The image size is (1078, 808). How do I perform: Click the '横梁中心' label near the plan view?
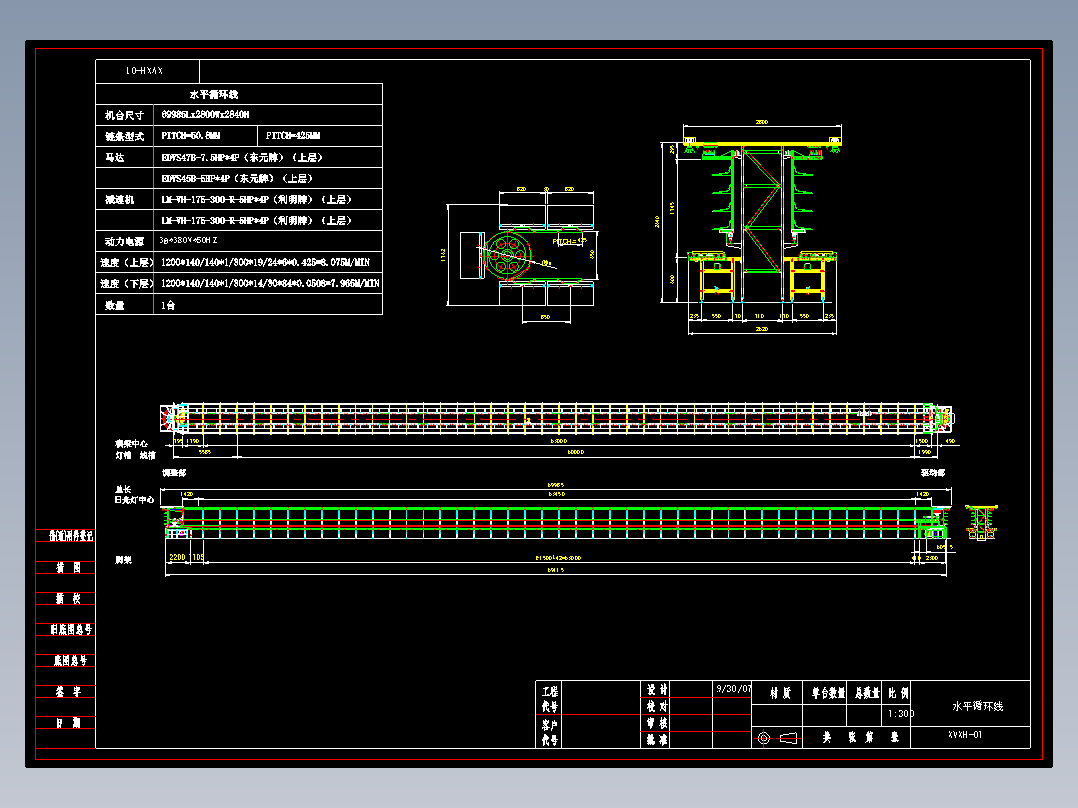[x=131, y=444]
